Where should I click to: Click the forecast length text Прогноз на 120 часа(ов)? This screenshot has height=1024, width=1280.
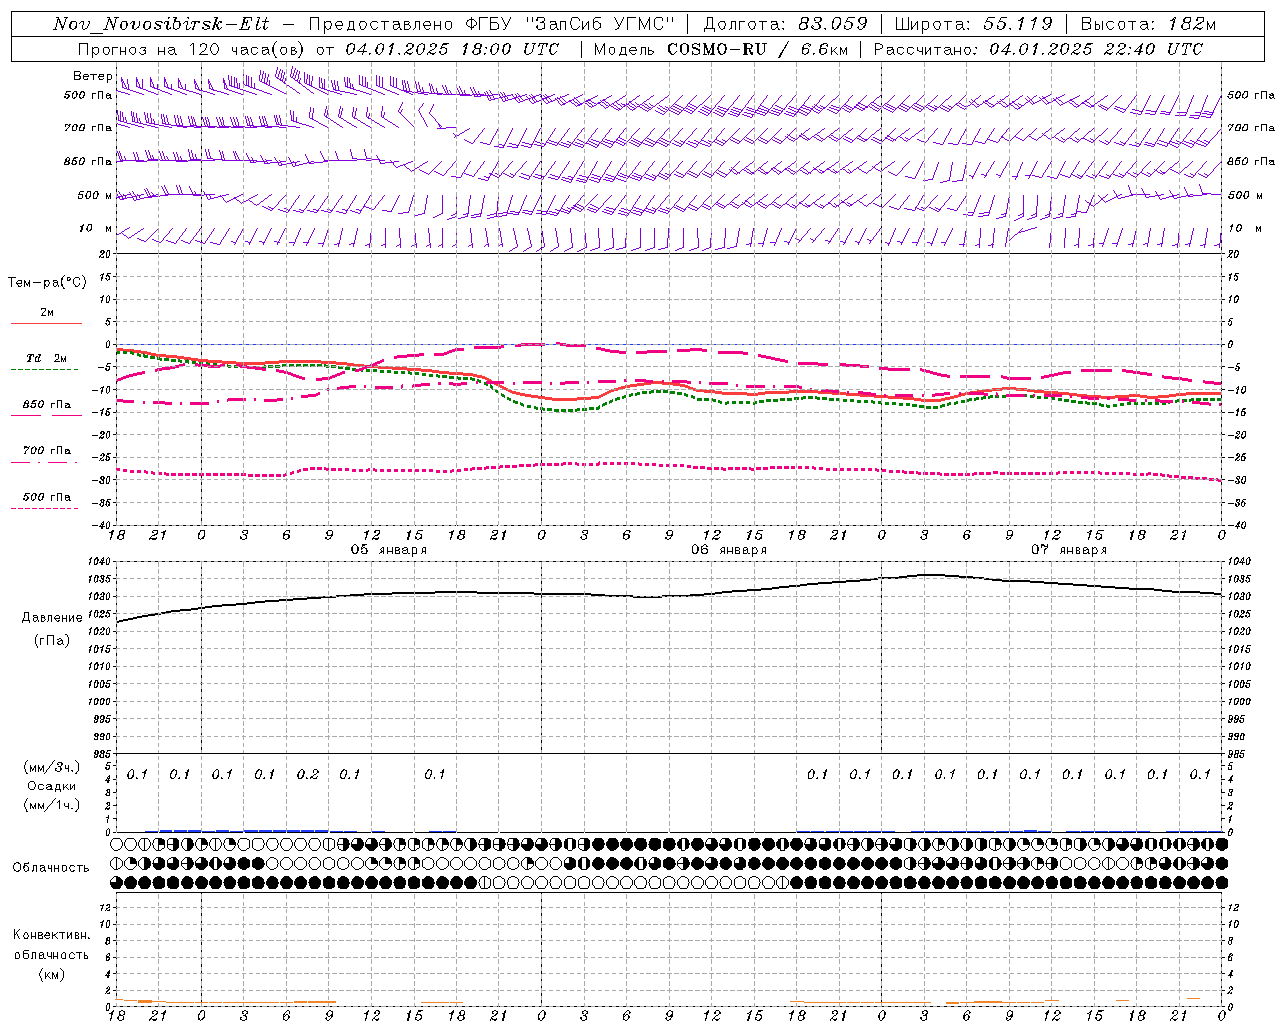(x=193, y=49)
